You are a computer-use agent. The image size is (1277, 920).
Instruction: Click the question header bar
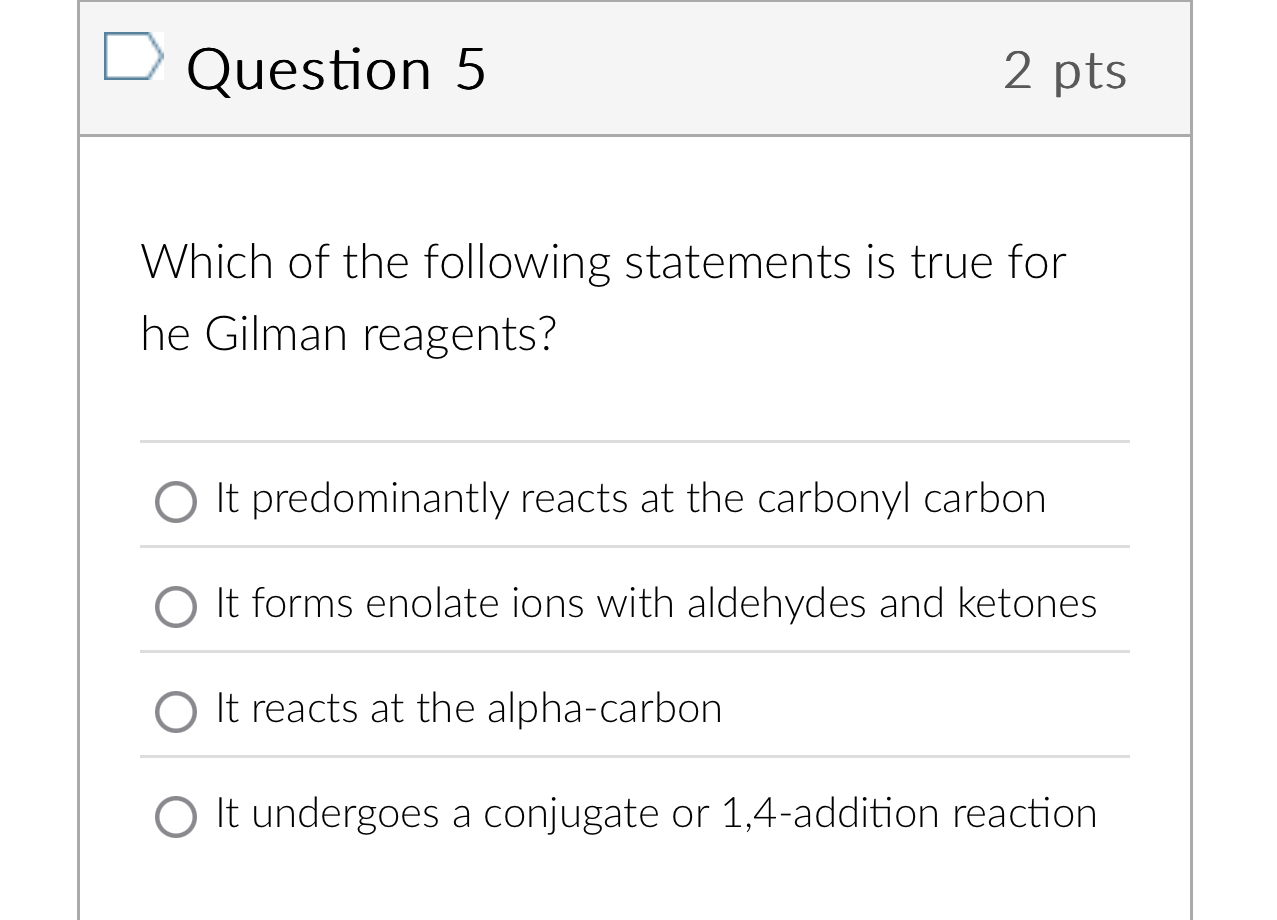click(x=634, y=69)
